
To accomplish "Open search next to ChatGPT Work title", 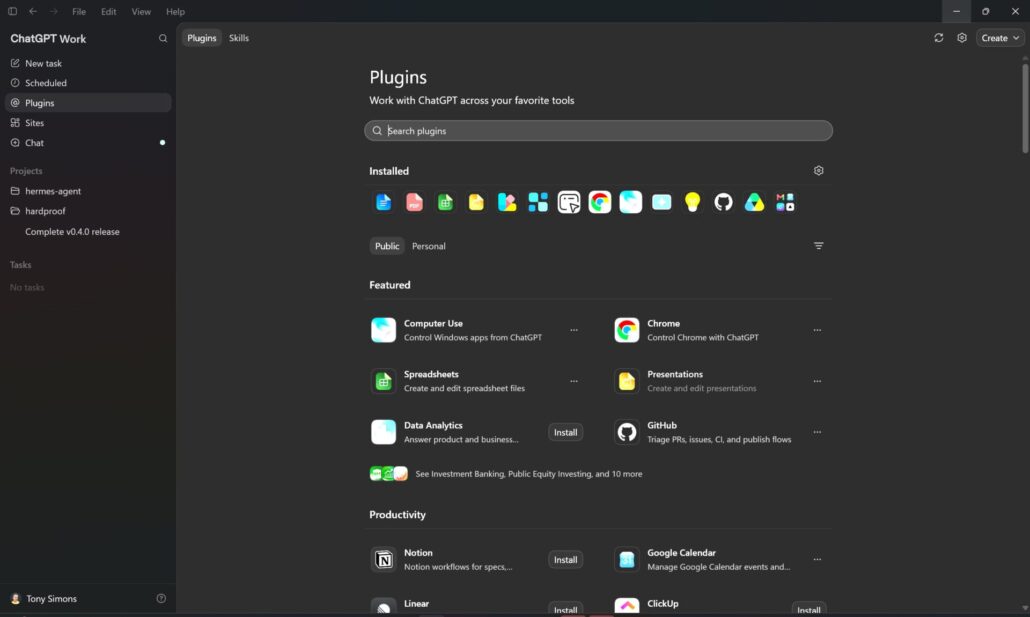I will point(163,39).
